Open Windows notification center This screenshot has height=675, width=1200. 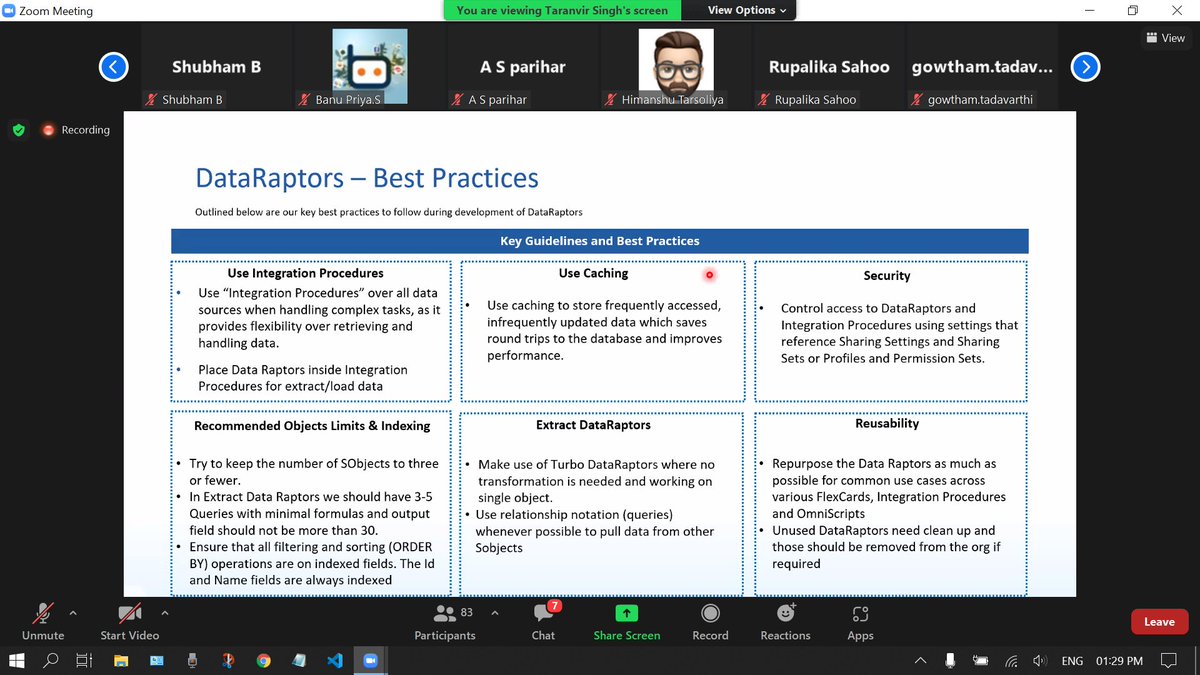click(x=1168, y=661)
